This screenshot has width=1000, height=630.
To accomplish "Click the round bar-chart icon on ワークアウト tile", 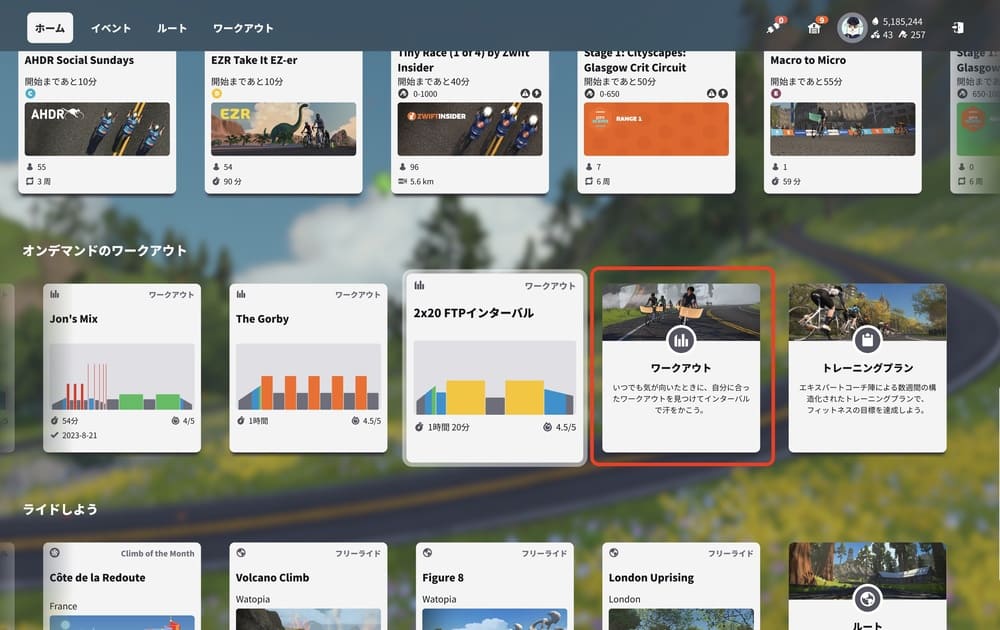I will pyautogui.click(x=681, y=340).
